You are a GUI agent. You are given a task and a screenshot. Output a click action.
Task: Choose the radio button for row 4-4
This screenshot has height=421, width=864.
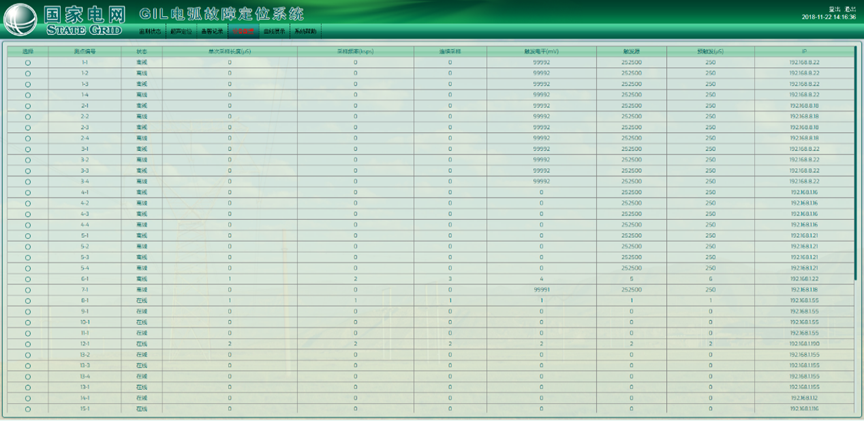click(28, 225)
